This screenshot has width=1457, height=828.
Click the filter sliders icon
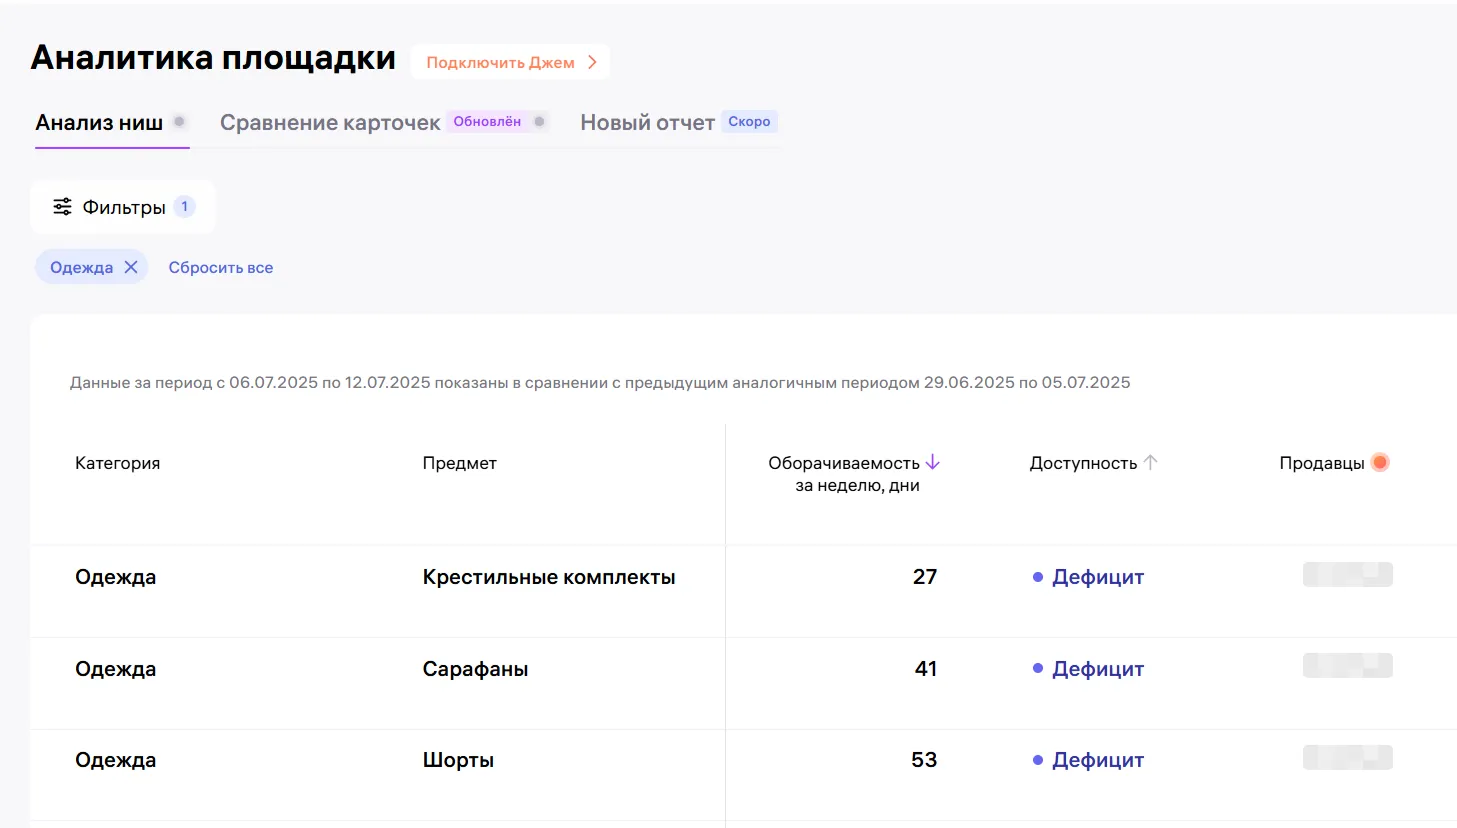pos(62,207)
